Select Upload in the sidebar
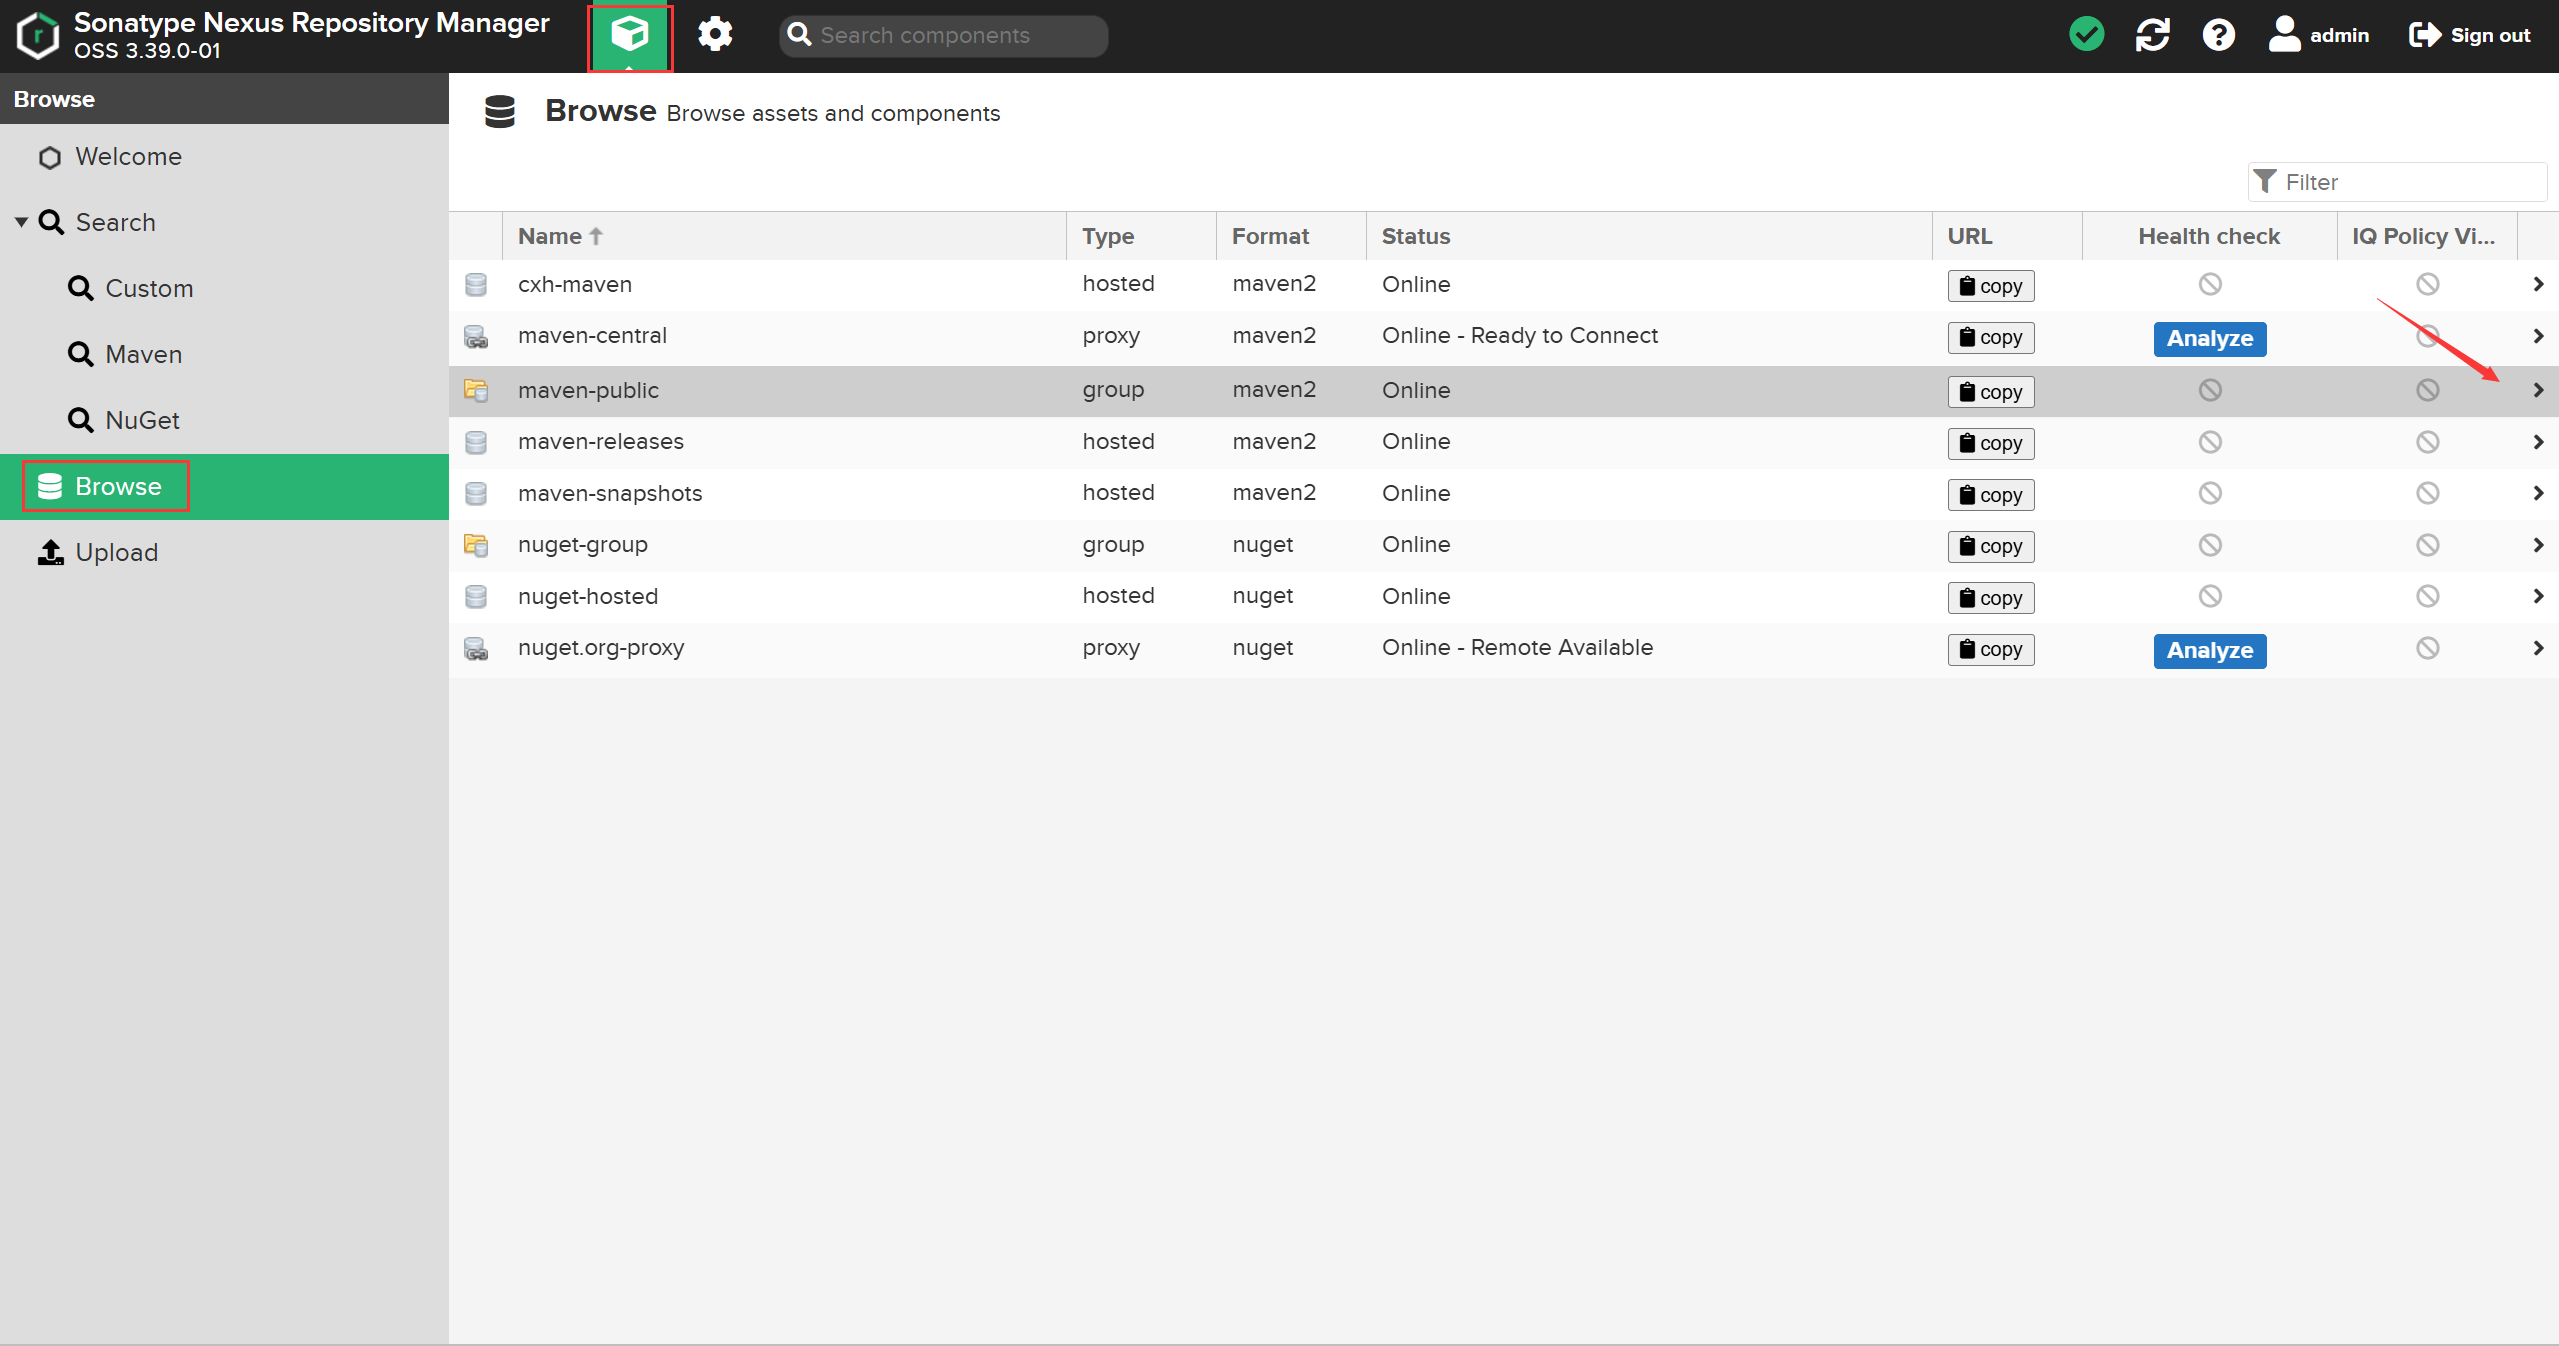Screen dimensions: 2559x1346 click(x=116, y=552)
